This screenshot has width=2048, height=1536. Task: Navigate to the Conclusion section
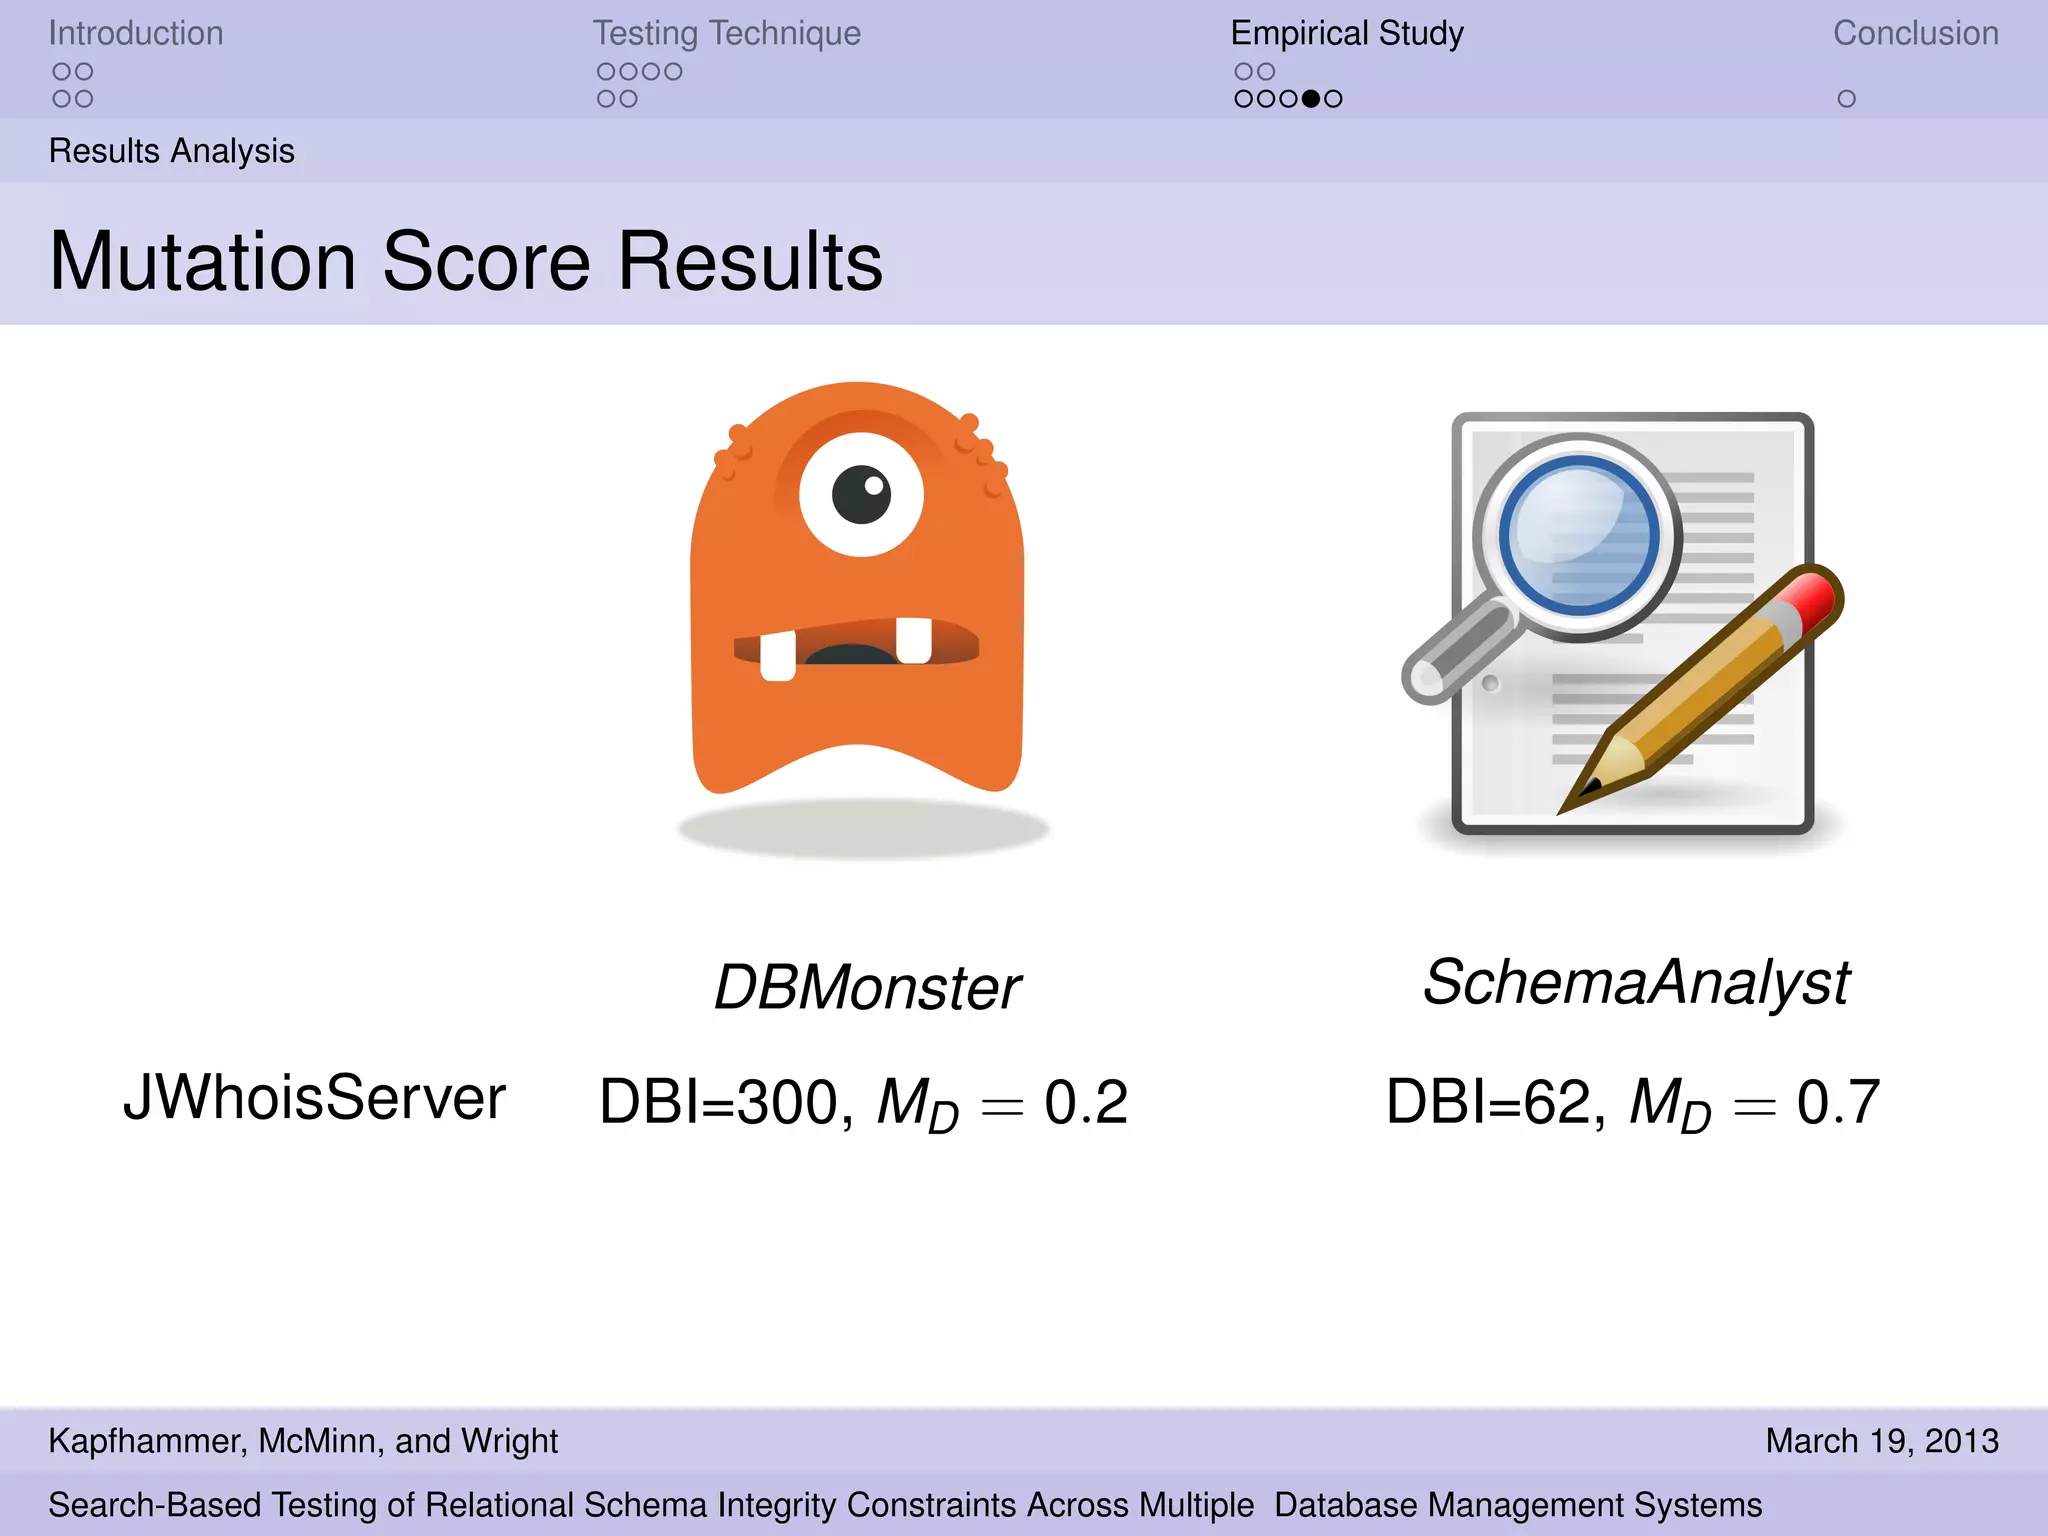tap(1916, 33)
